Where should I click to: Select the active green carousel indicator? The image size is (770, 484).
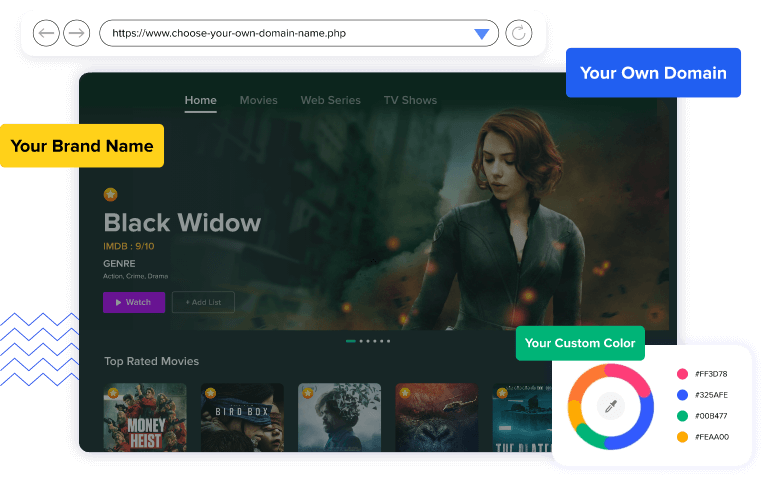(x=351, y=341)
